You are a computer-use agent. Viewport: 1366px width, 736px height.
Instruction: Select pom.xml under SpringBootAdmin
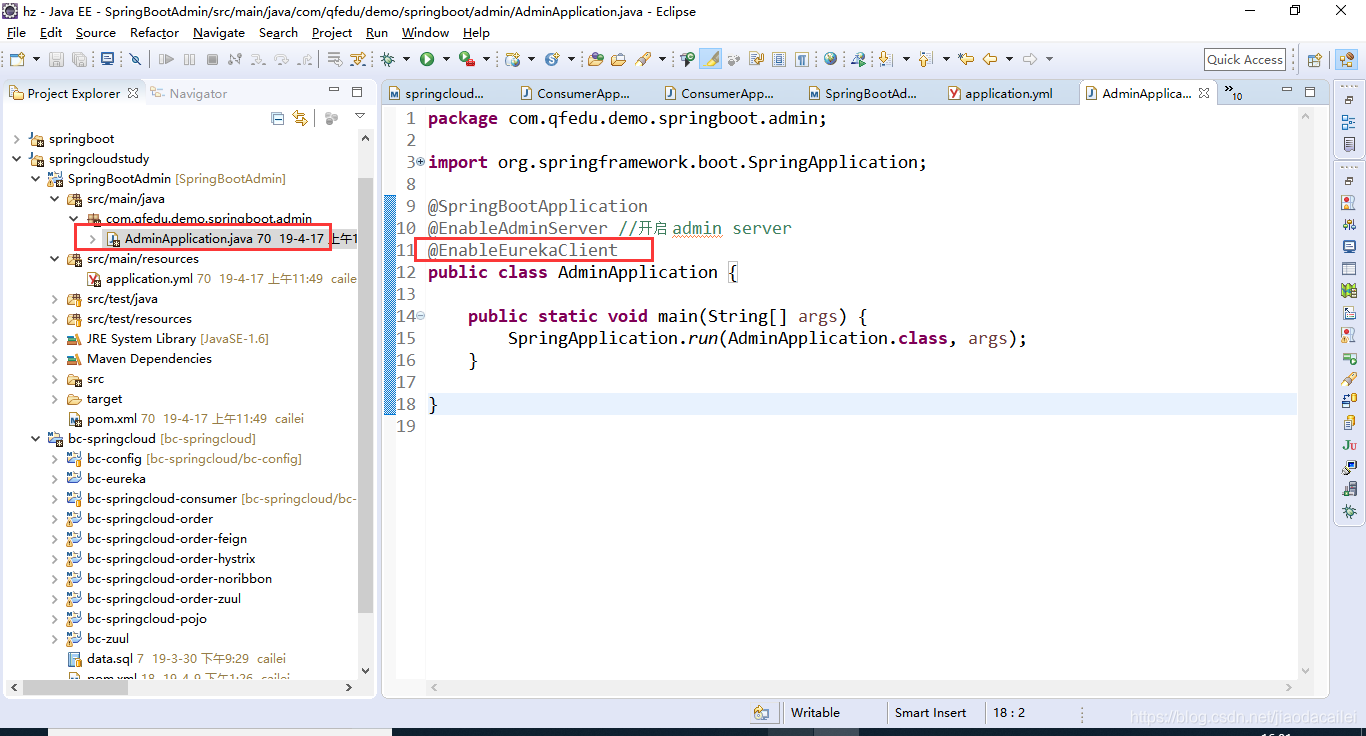click(x=185, y=419)
